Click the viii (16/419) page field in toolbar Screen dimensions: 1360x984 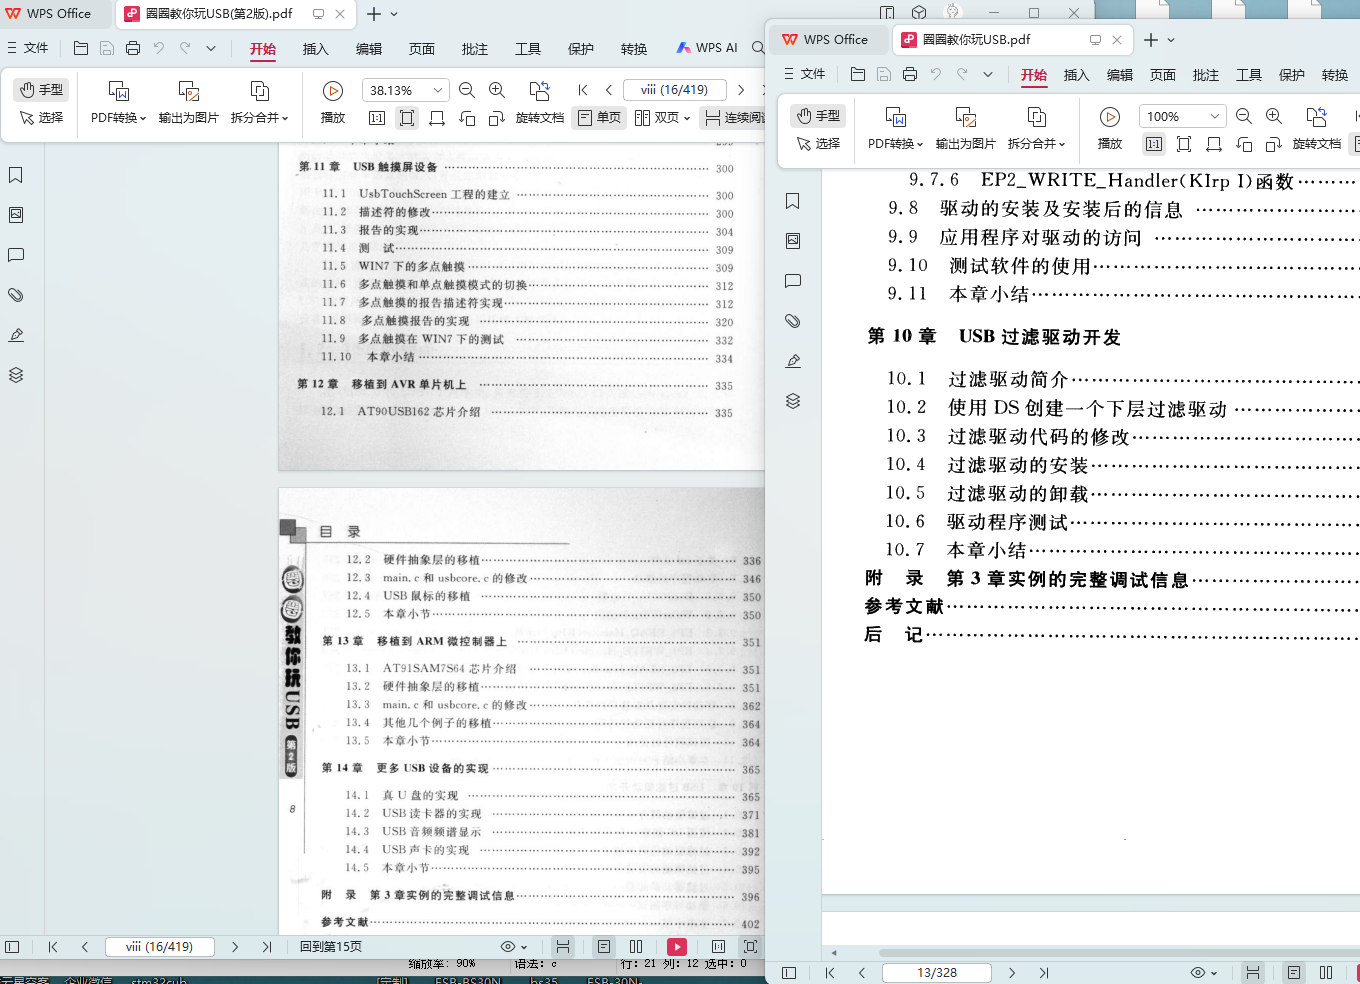(675, 90)
